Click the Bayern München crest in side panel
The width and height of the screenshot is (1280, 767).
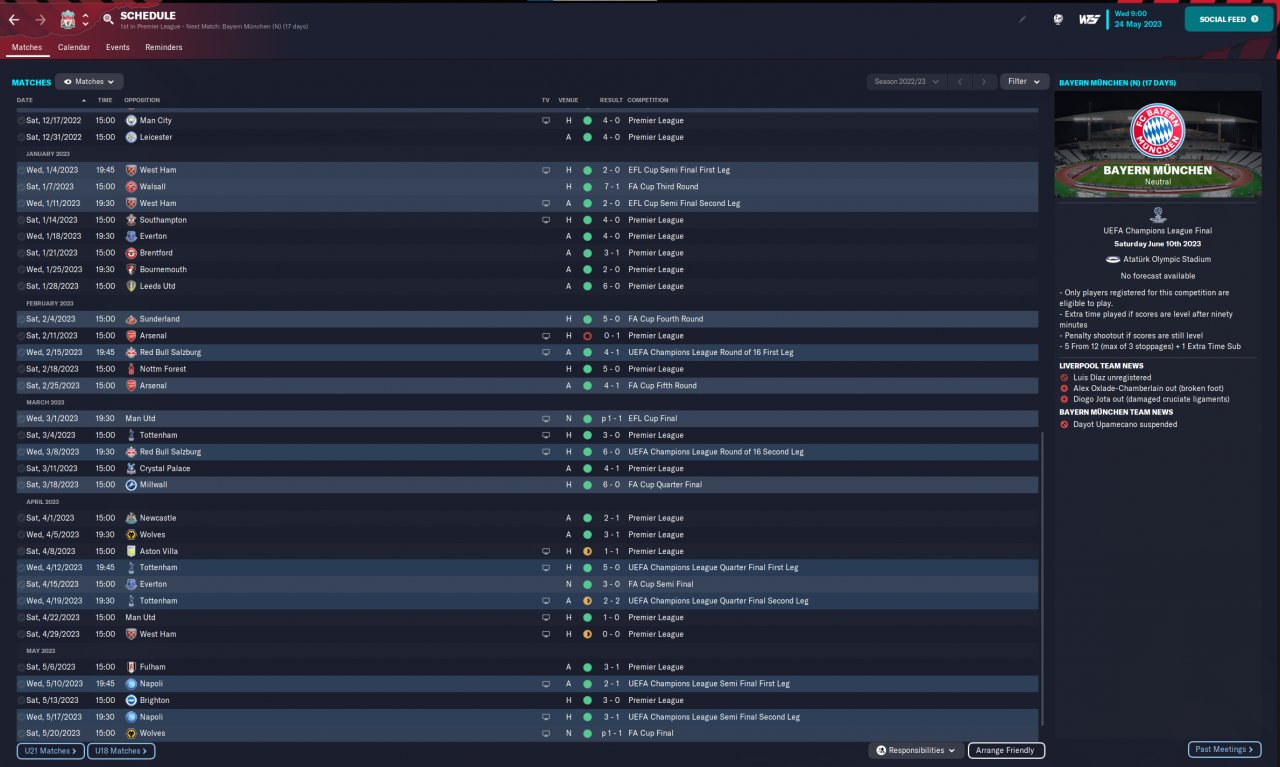[1157, 131]
